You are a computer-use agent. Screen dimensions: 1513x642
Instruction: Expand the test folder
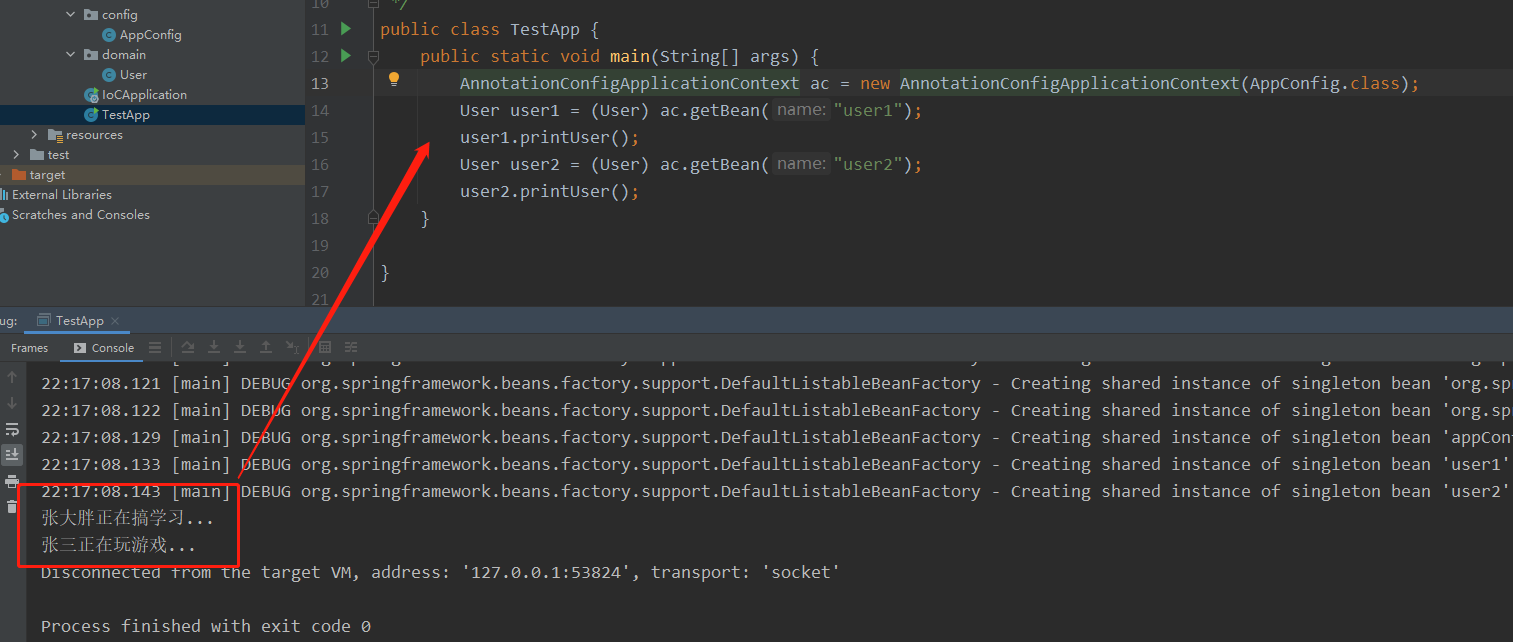pyautogui.click(x=16, y=154)
